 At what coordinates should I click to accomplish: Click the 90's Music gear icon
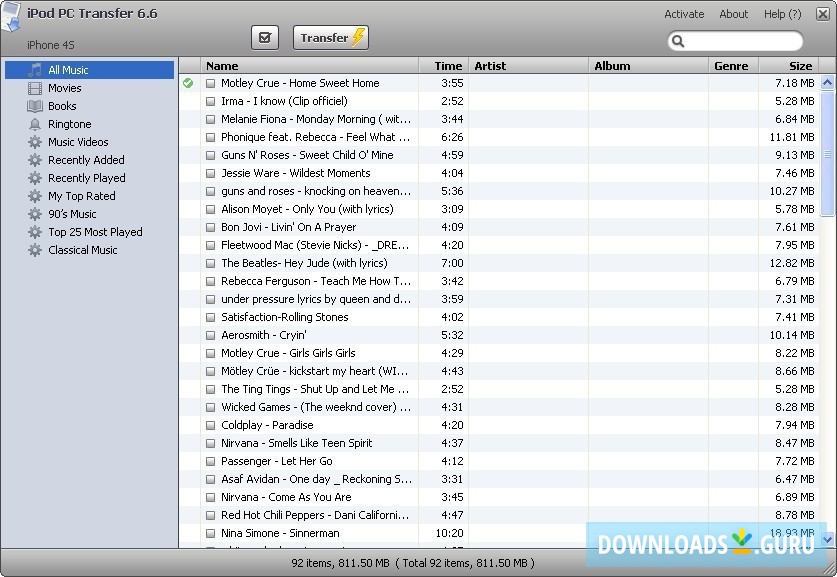point(35,214)
